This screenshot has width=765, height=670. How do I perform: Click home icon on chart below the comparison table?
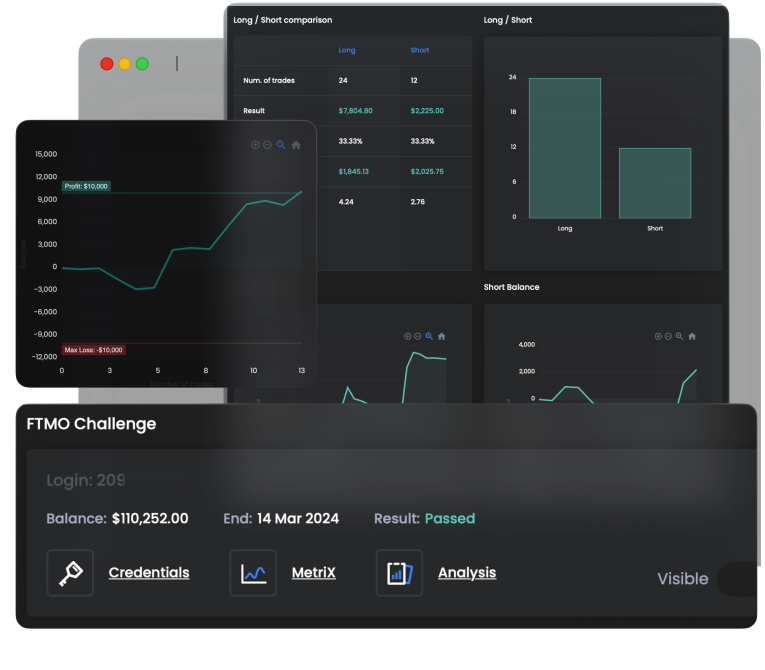441,336
